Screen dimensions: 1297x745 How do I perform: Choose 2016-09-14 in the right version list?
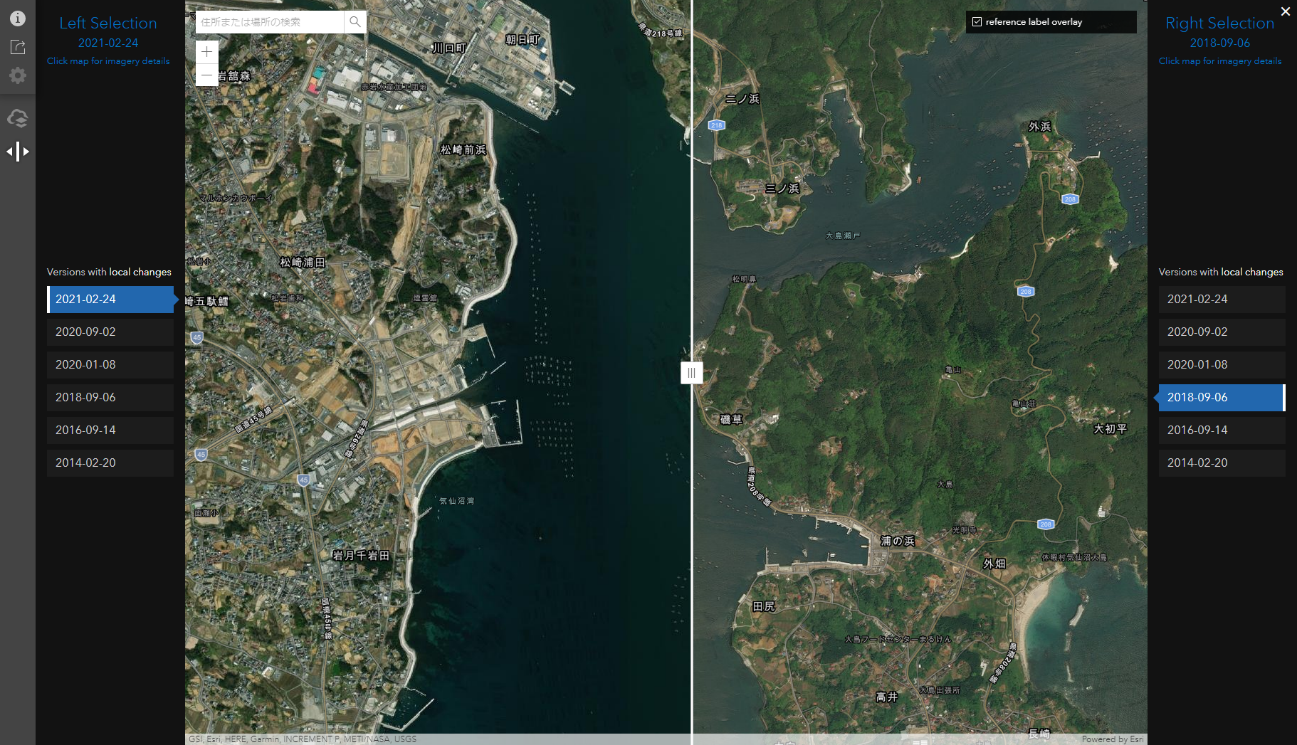(1221, 430)
